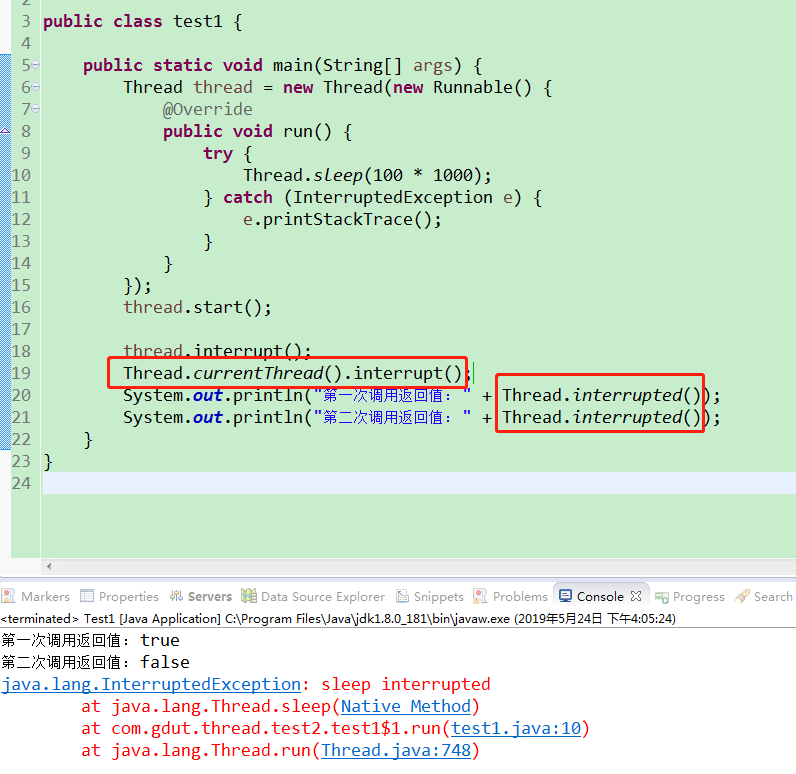This screenshot has height=774, width=796.
Task: Click the Markers tab icon
Action: pyautogui.click(x=8, y=596)
